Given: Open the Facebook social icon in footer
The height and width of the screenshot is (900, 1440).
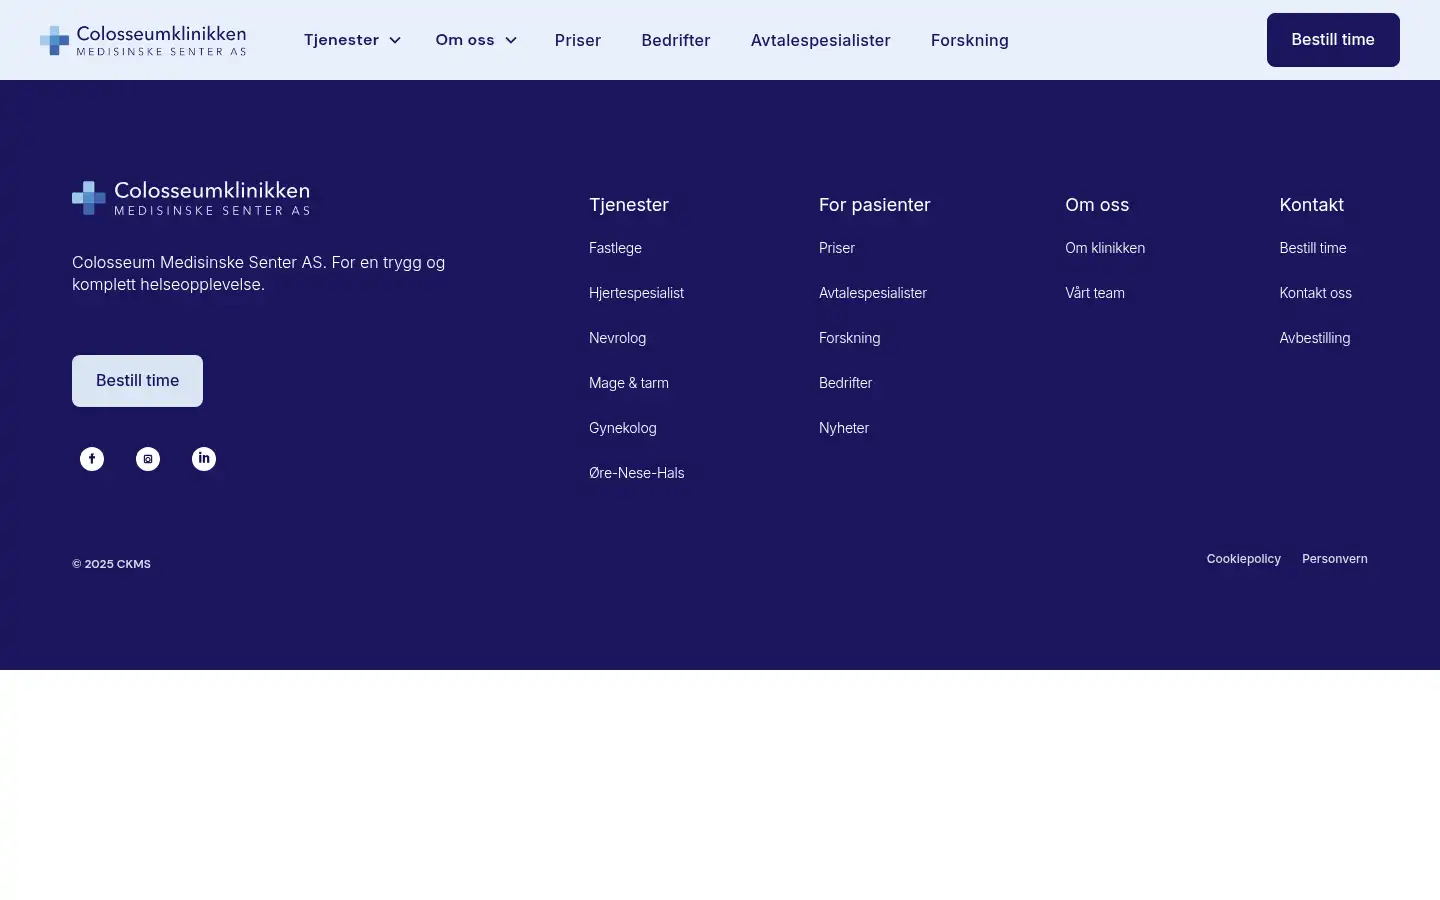Looking at the screenshot, I should pos(92,459).
